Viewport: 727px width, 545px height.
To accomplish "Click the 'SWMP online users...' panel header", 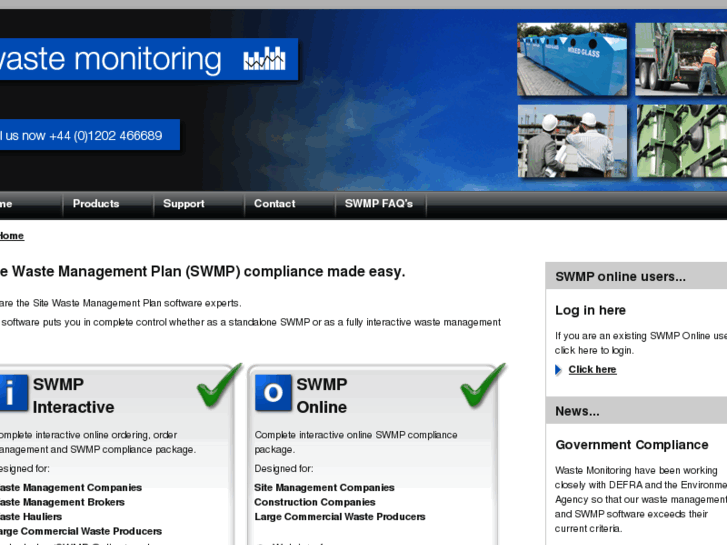I will (x=636, y=276).
